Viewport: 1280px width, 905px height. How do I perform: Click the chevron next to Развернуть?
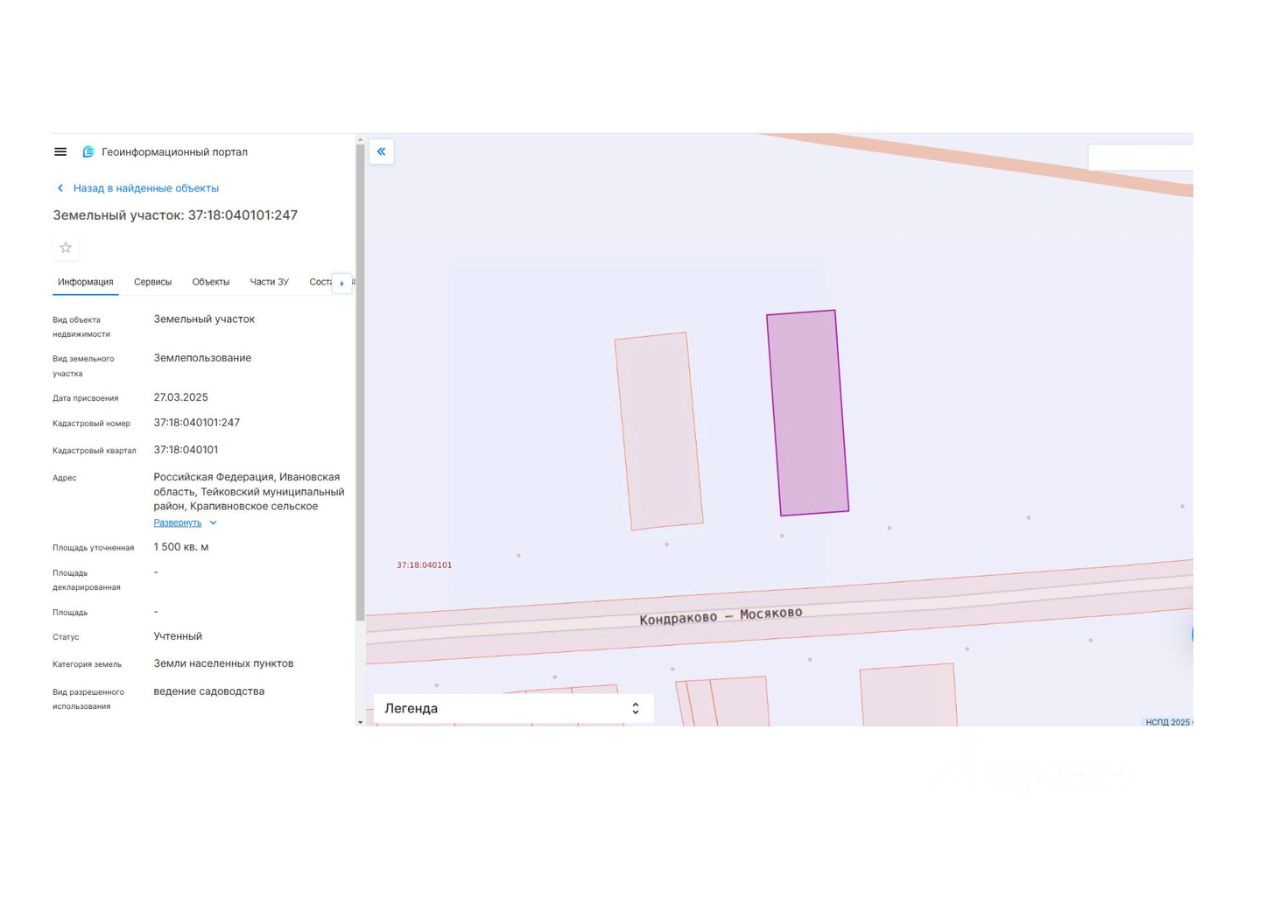213,523
